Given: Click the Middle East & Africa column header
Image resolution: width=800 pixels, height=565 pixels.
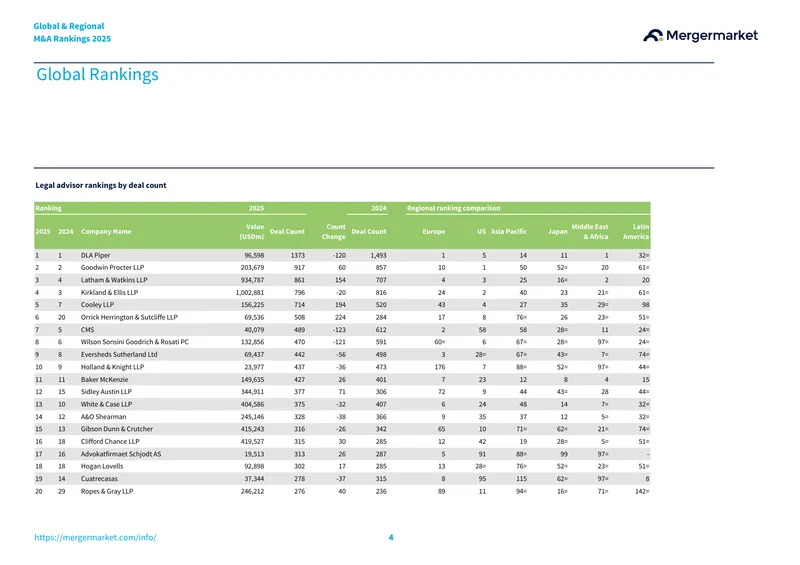Looking at the screenshot, I should pos(589,231).
